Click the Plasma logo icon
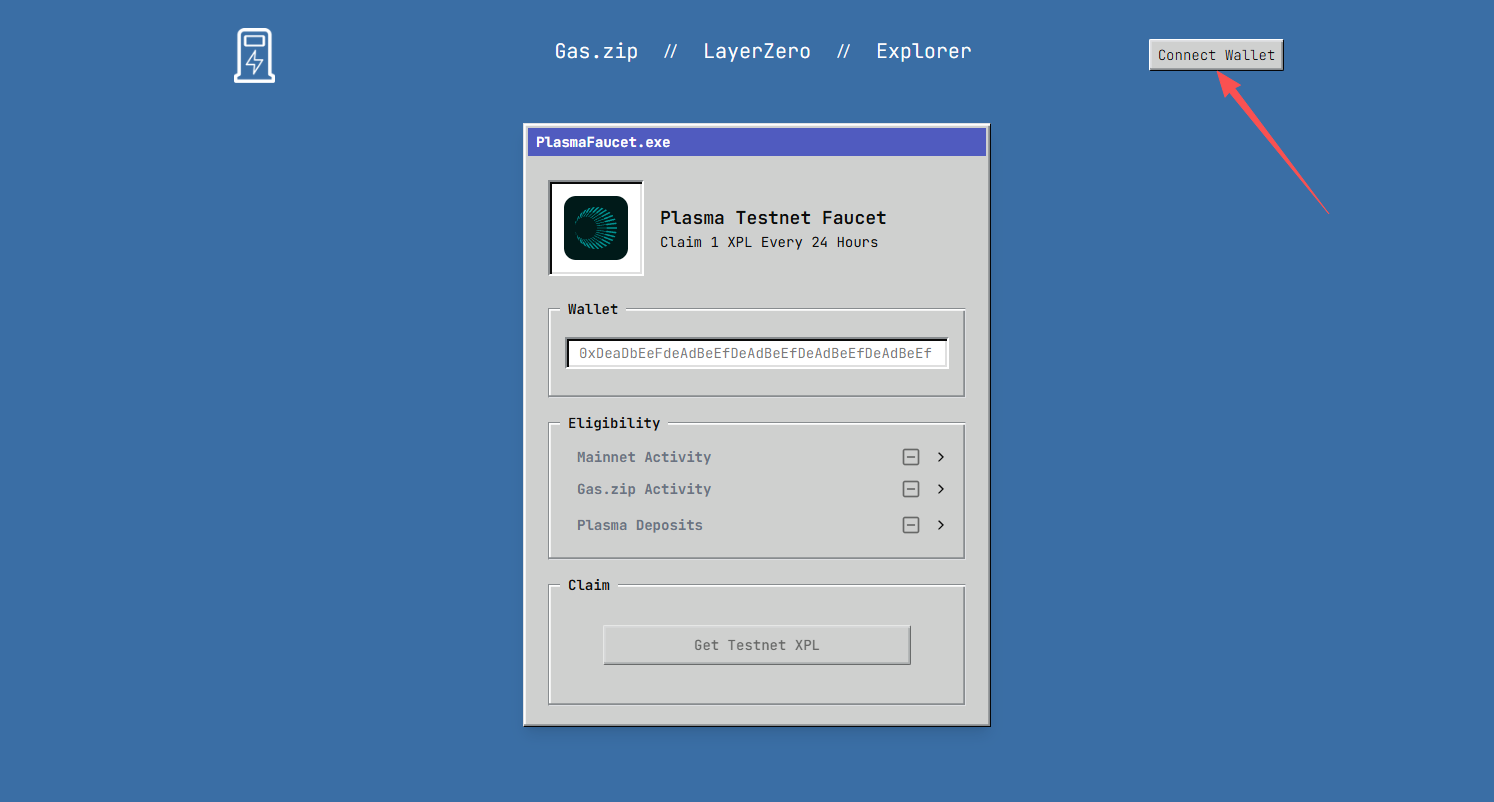The height and width of the screenshot is (802, 1494). (x=596, y=228)
